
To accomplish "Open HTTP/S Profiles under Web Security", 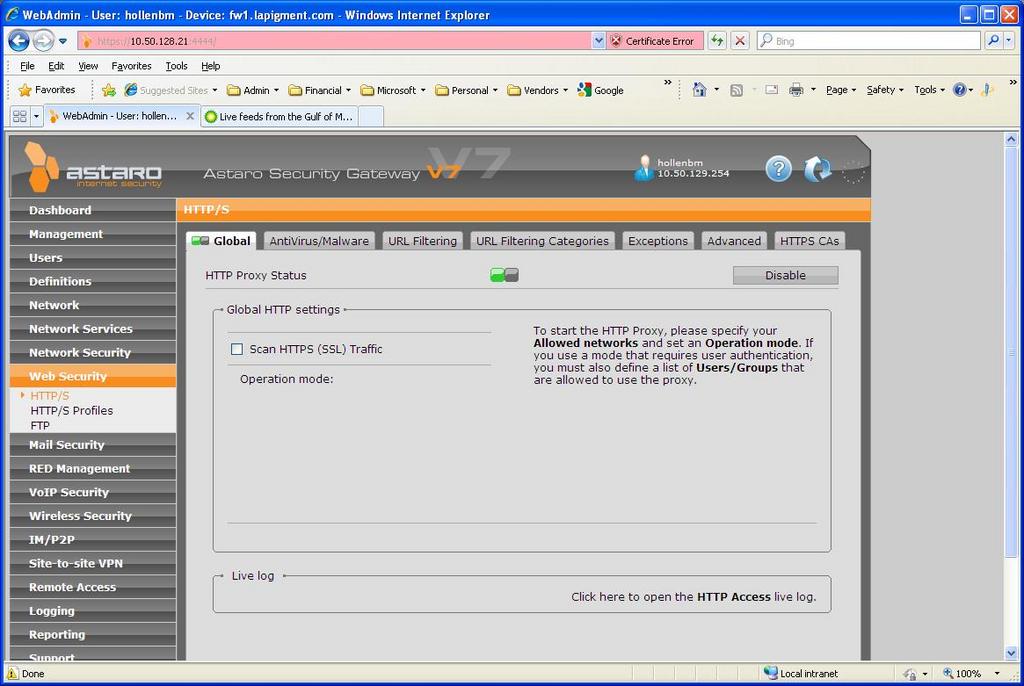I will click(x=72, y=411).
